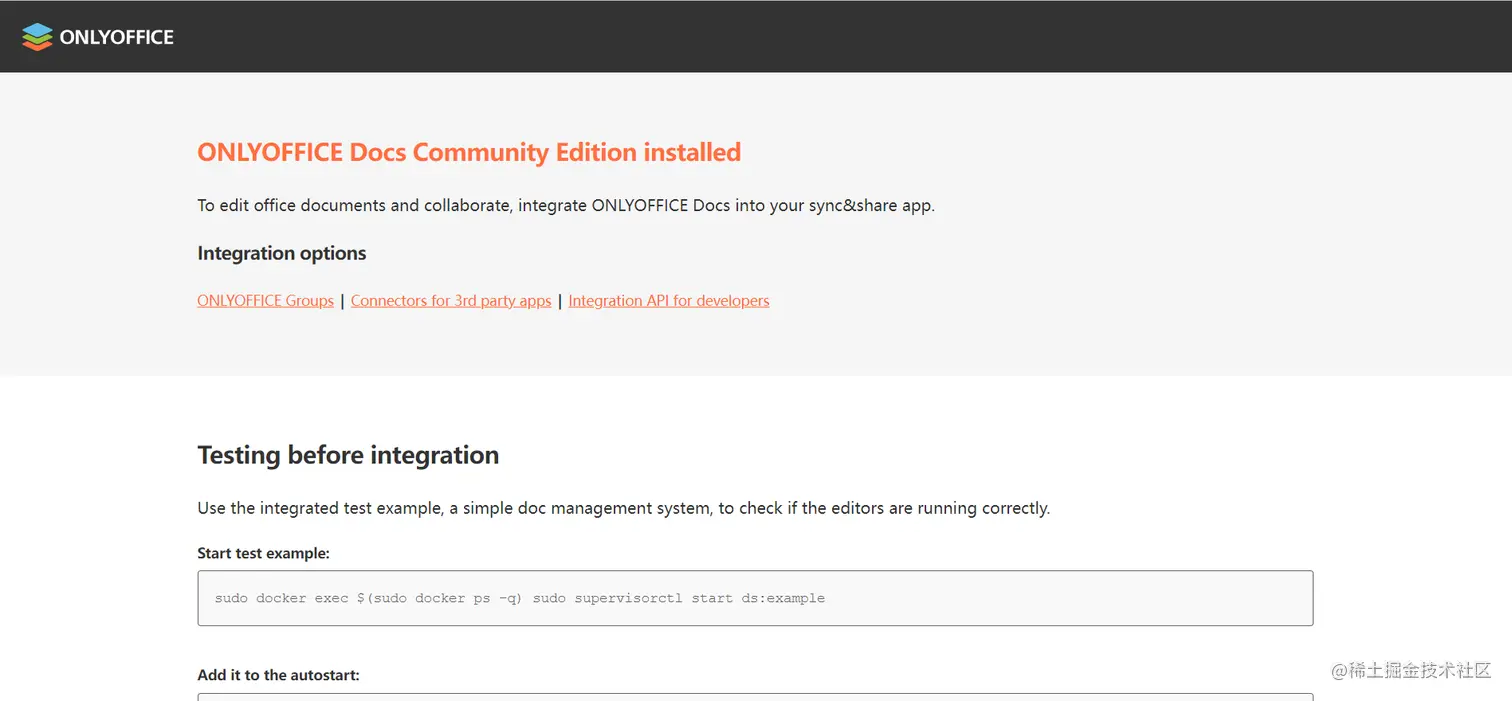Click the 'To edit office documents' paragraph
Screen dimensions: 1512x701
(566, 205)
